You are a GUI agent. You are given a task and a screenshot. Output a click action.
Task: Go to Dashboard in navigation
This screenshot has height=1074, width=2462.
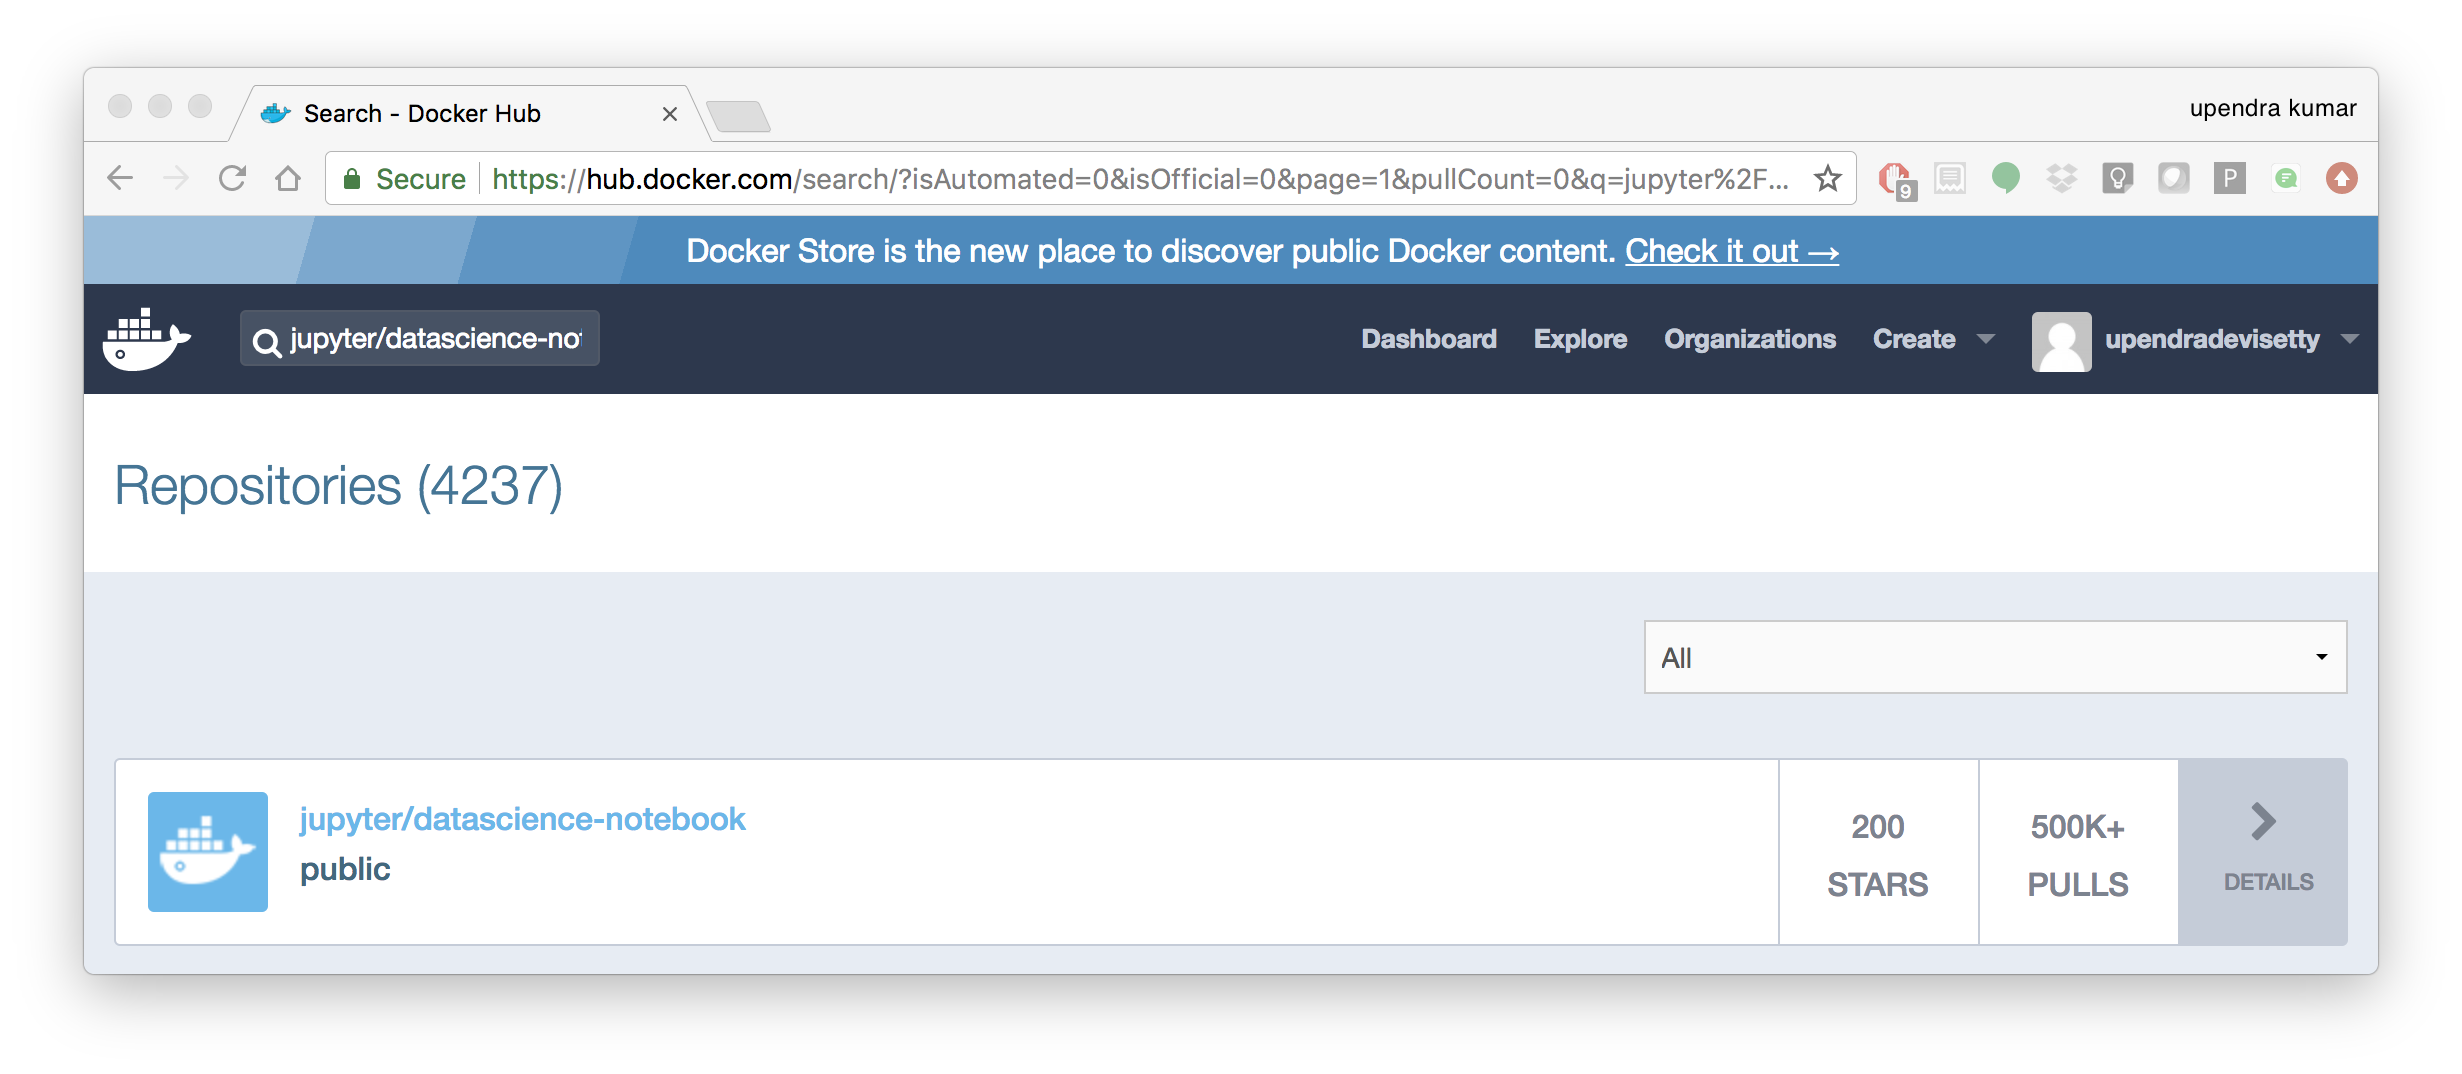(x=1429, y=339)
